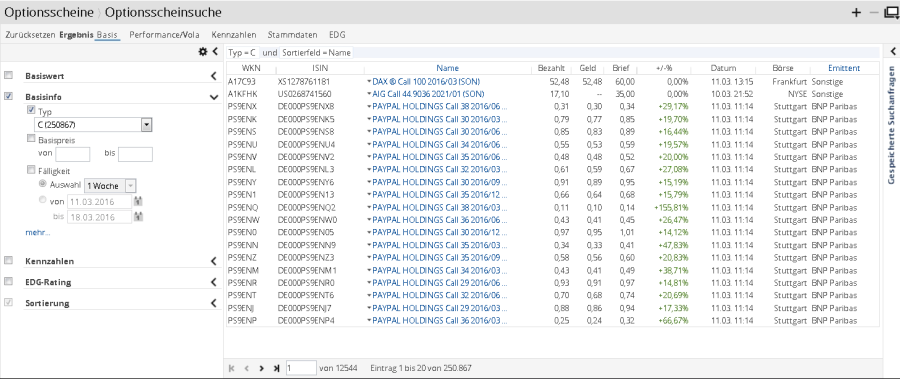Jump to the last results page

(276, 368)
